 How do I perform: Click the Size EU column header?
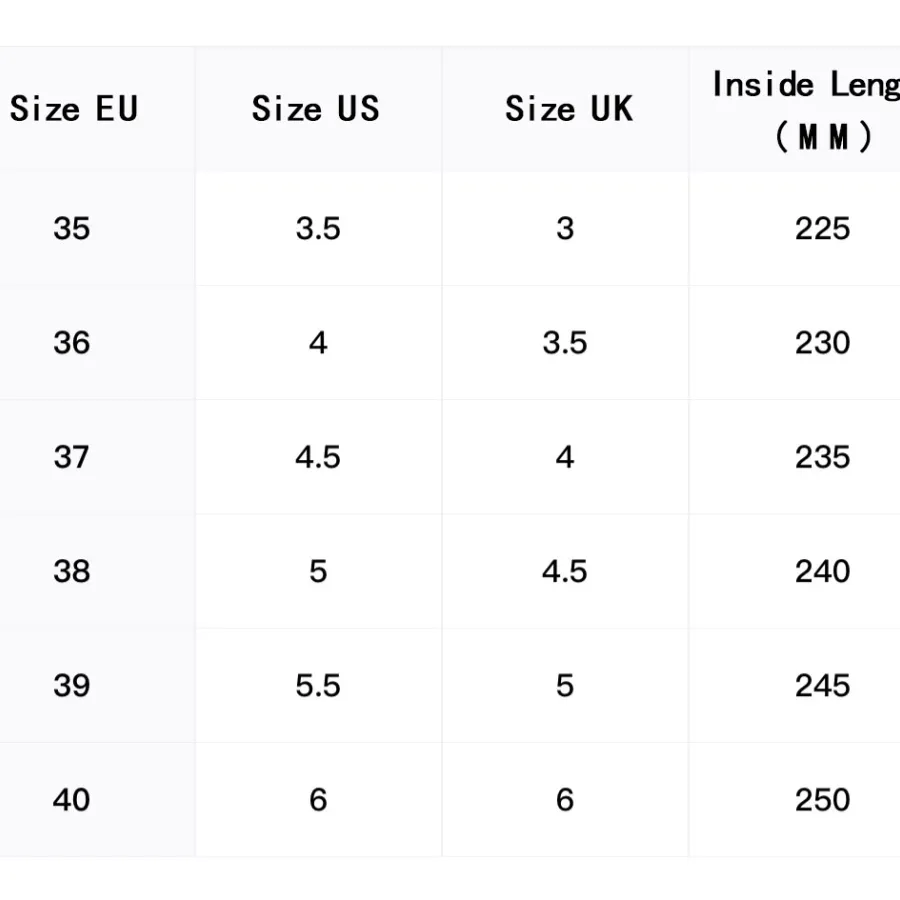tap(74, 108)
